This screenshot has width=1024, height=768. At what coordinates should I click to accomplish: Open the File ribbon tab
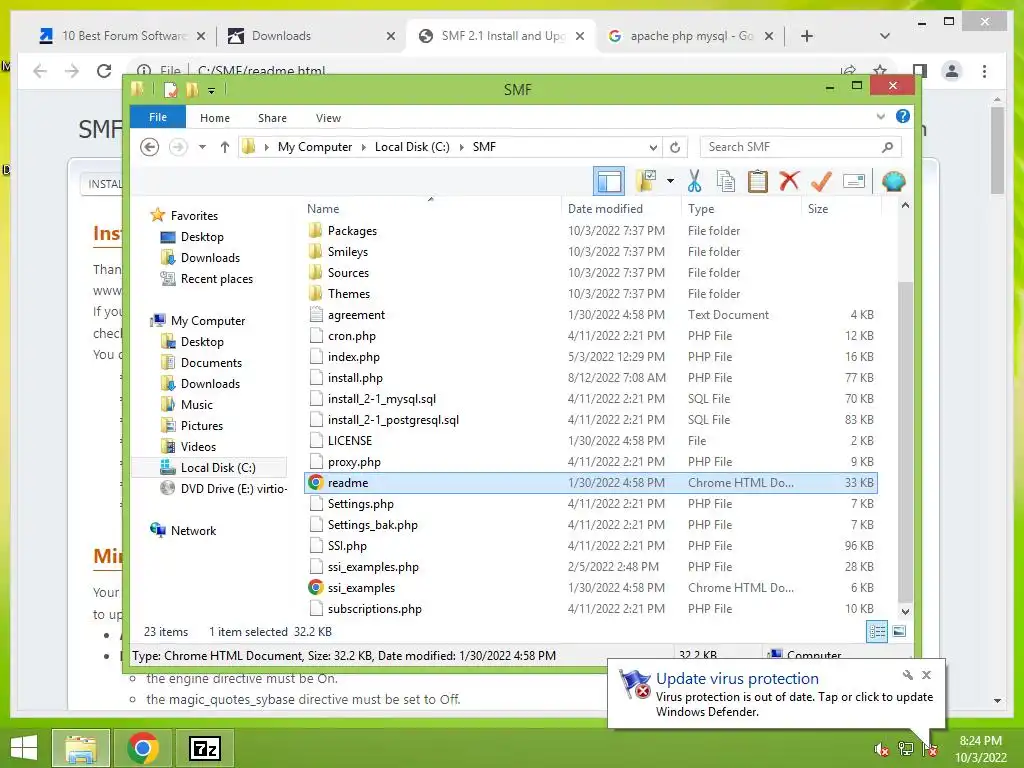[x=158, y=117]
